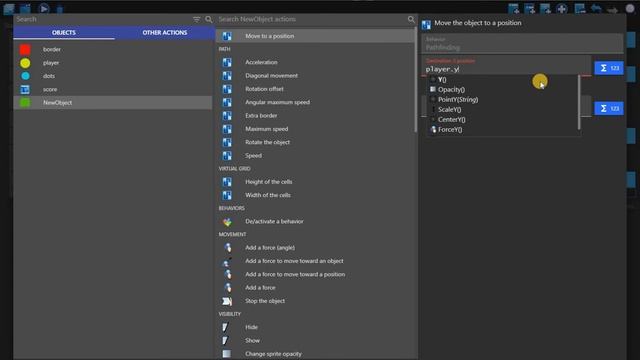Select the red border object
Viewport: 640px width, 360px height.
(113, 49)
